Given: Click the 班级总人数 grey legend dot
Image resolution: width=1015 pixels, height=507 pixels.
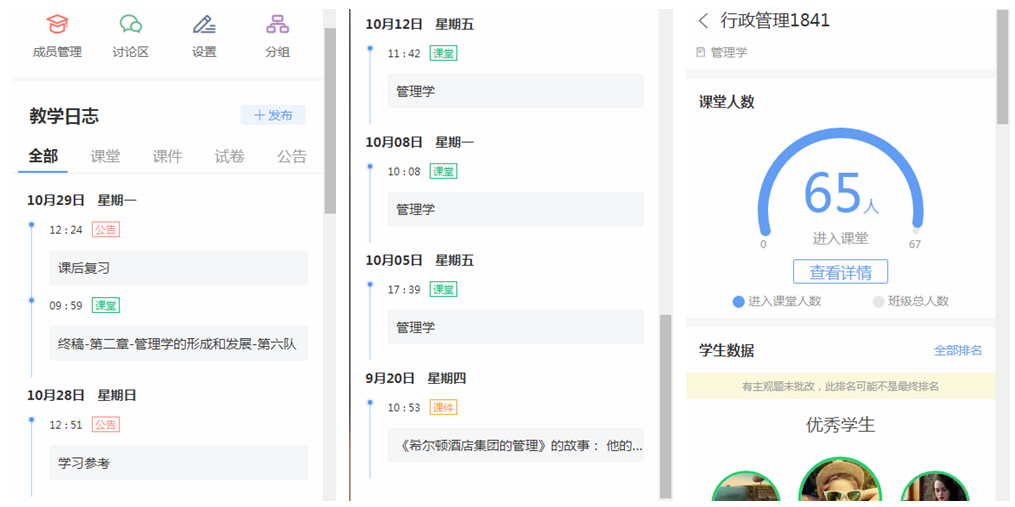Looking at the screenshot, I should [878, 301].
